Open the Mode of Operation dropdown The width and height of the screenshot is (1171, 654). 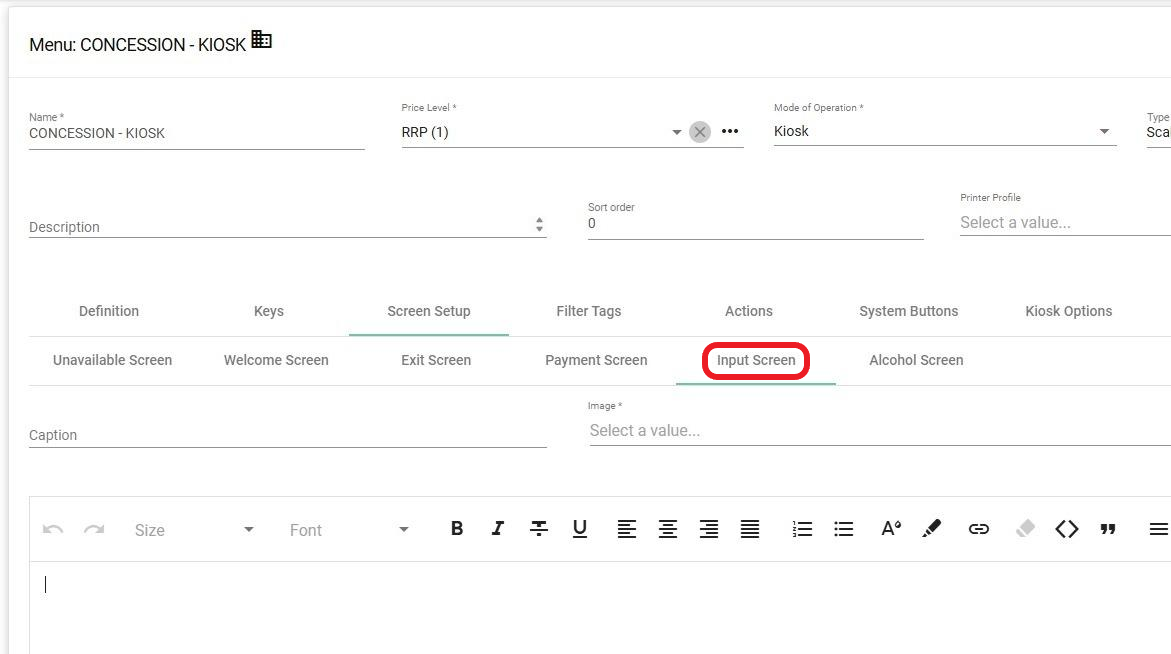pyautogui.click(x=1104, y=131)
